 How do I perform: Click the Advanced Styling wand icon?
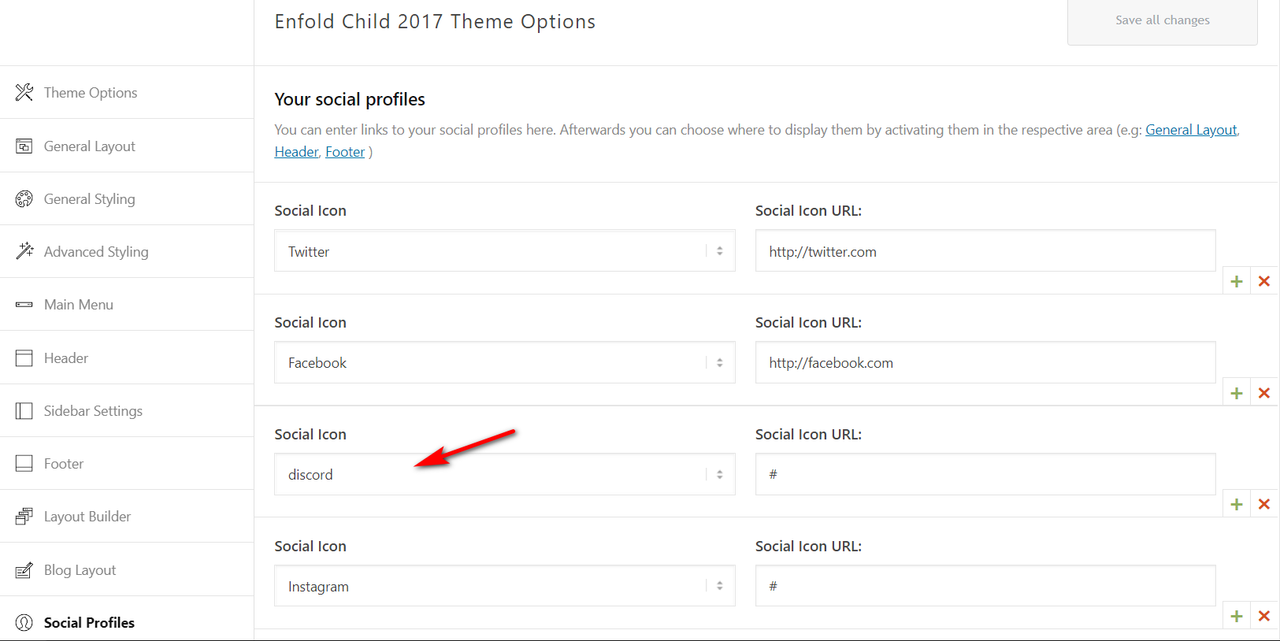[x=24, y=251]
